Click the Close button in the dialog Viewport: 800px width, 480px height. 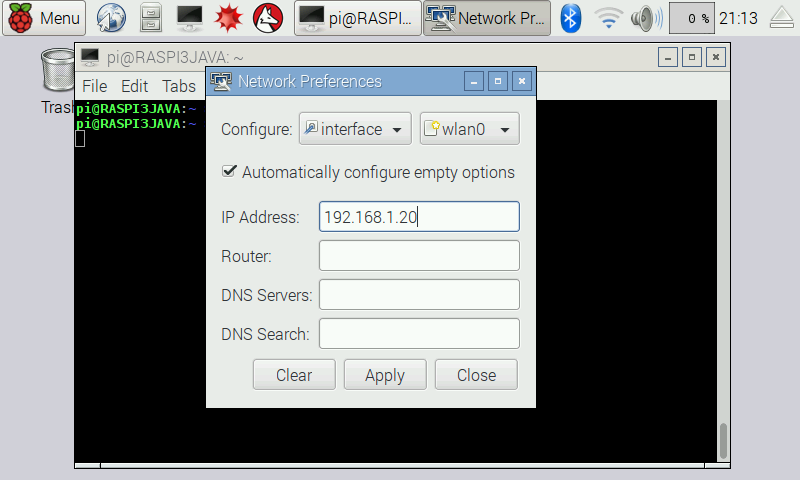tap(476, 375)
